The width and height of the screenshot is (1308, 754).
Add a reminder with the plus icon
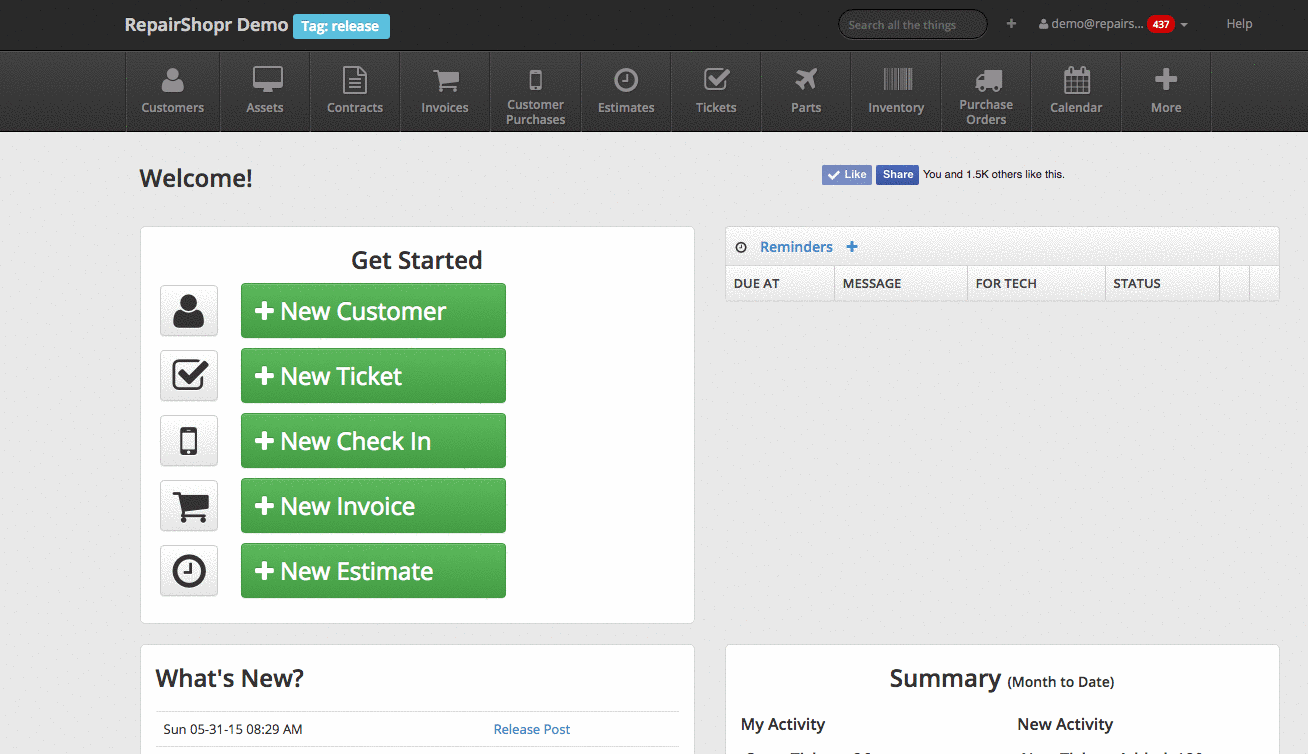coord(852,247)
